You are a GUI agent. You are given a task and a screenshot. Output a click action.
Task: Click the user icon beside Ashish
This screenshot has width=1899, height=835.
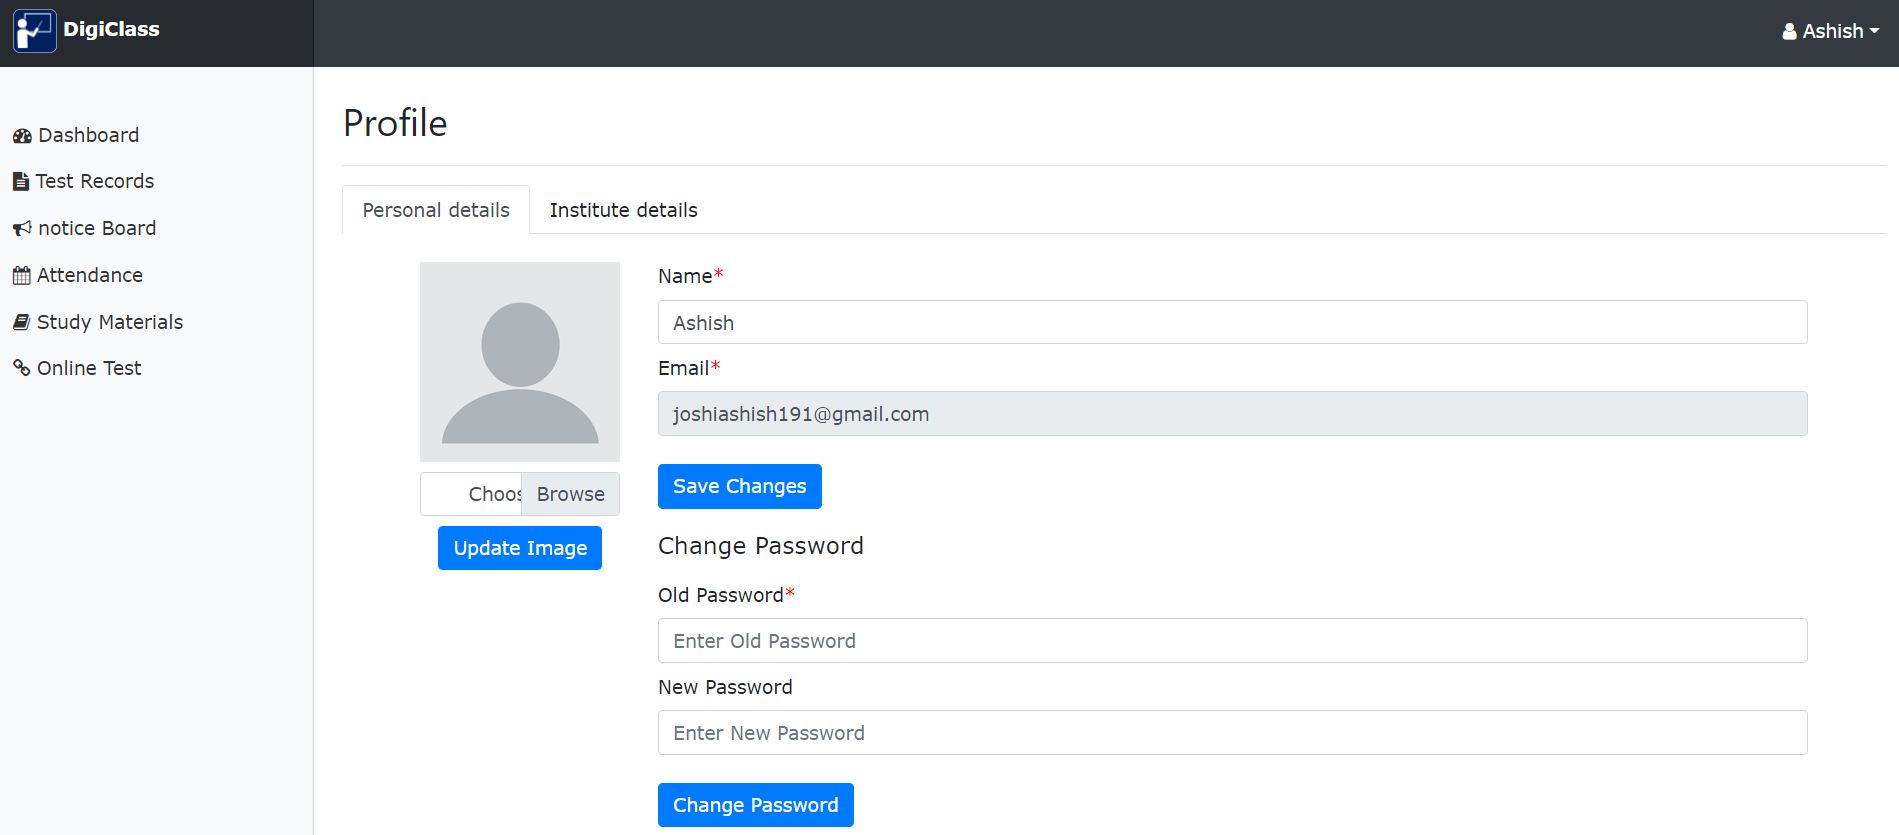[x=1789, y=32]
